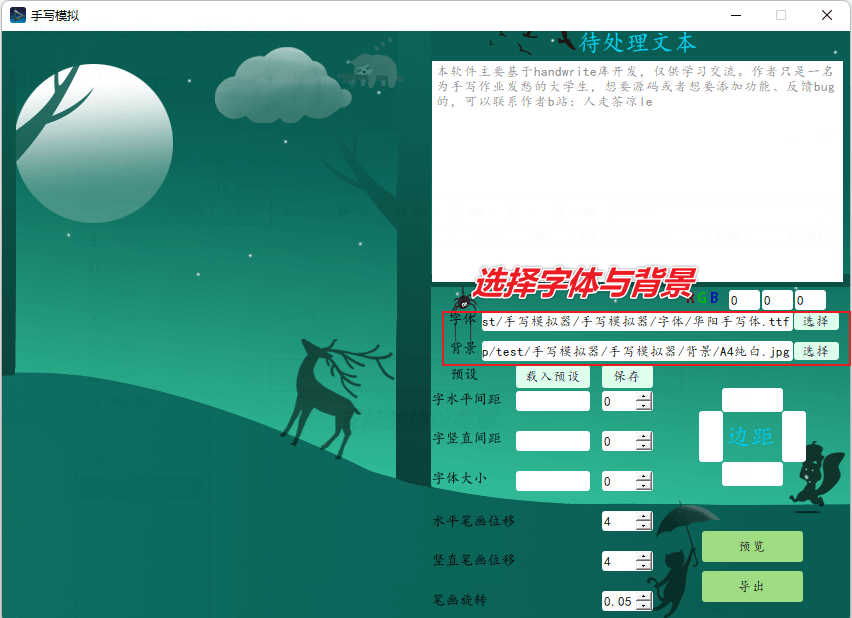Click the B color value field

[x=810, y=299]
